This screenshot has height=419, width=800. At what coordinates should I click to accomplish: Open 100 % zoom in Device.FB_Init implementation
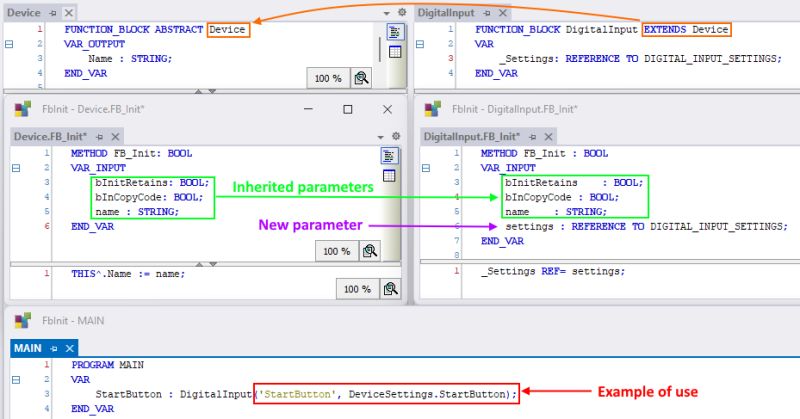click(357, 289)
